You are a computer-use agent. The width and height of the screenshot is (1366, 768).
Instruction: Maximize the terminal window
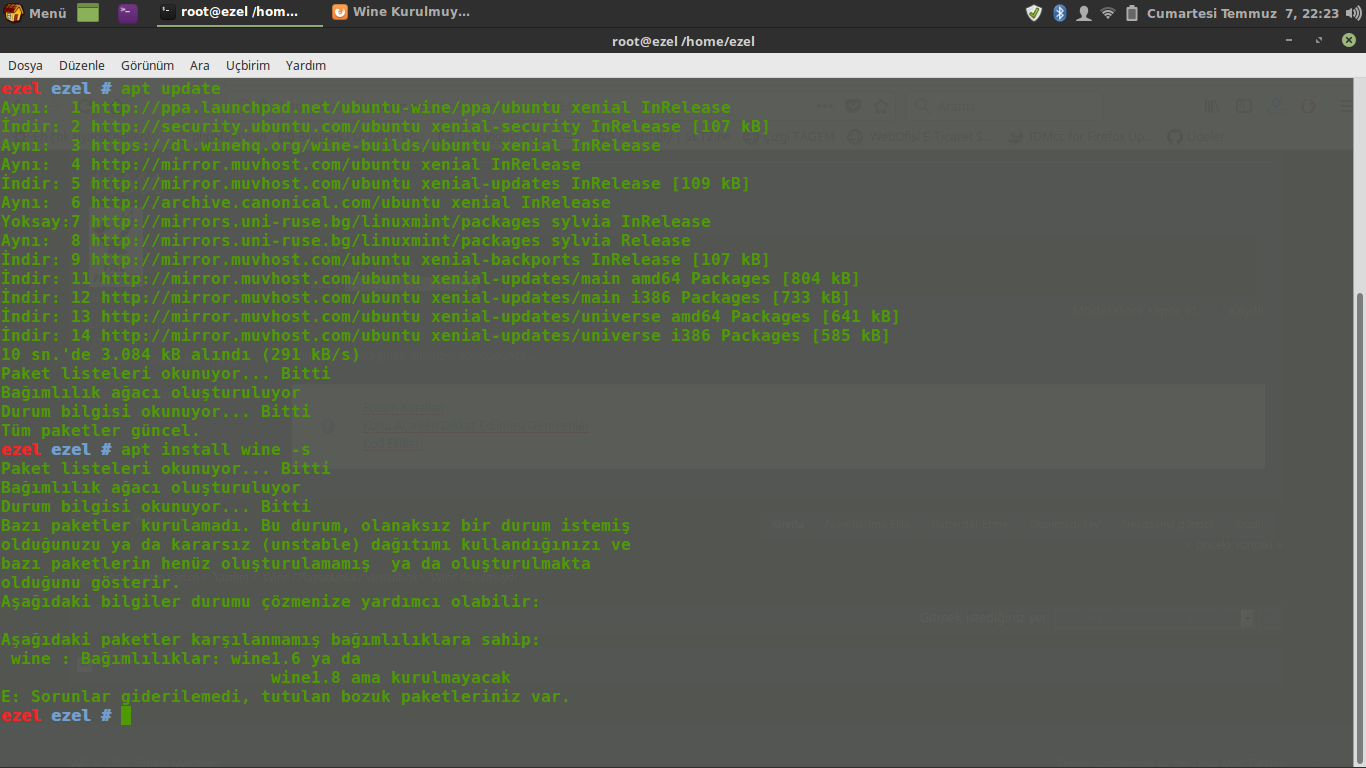(x=1320, y=41)
